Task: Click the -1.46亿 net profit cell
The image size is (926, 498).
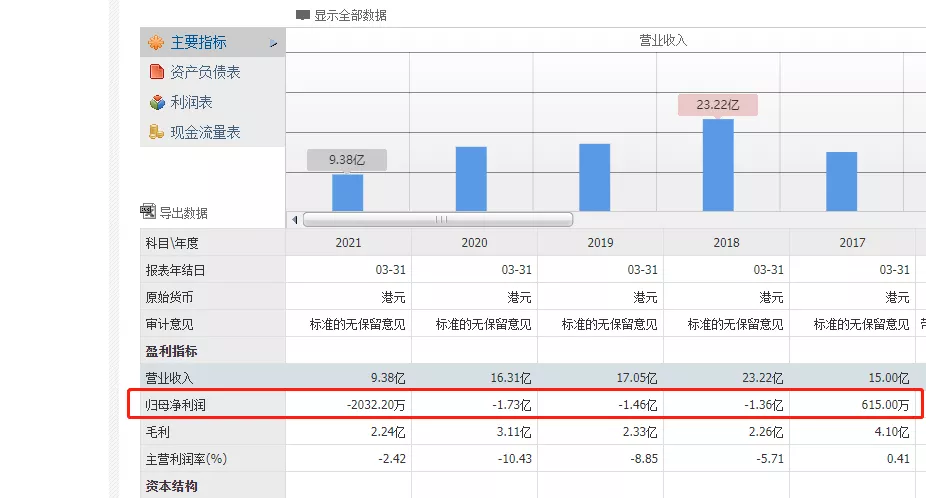Action: tap(601, 405)
